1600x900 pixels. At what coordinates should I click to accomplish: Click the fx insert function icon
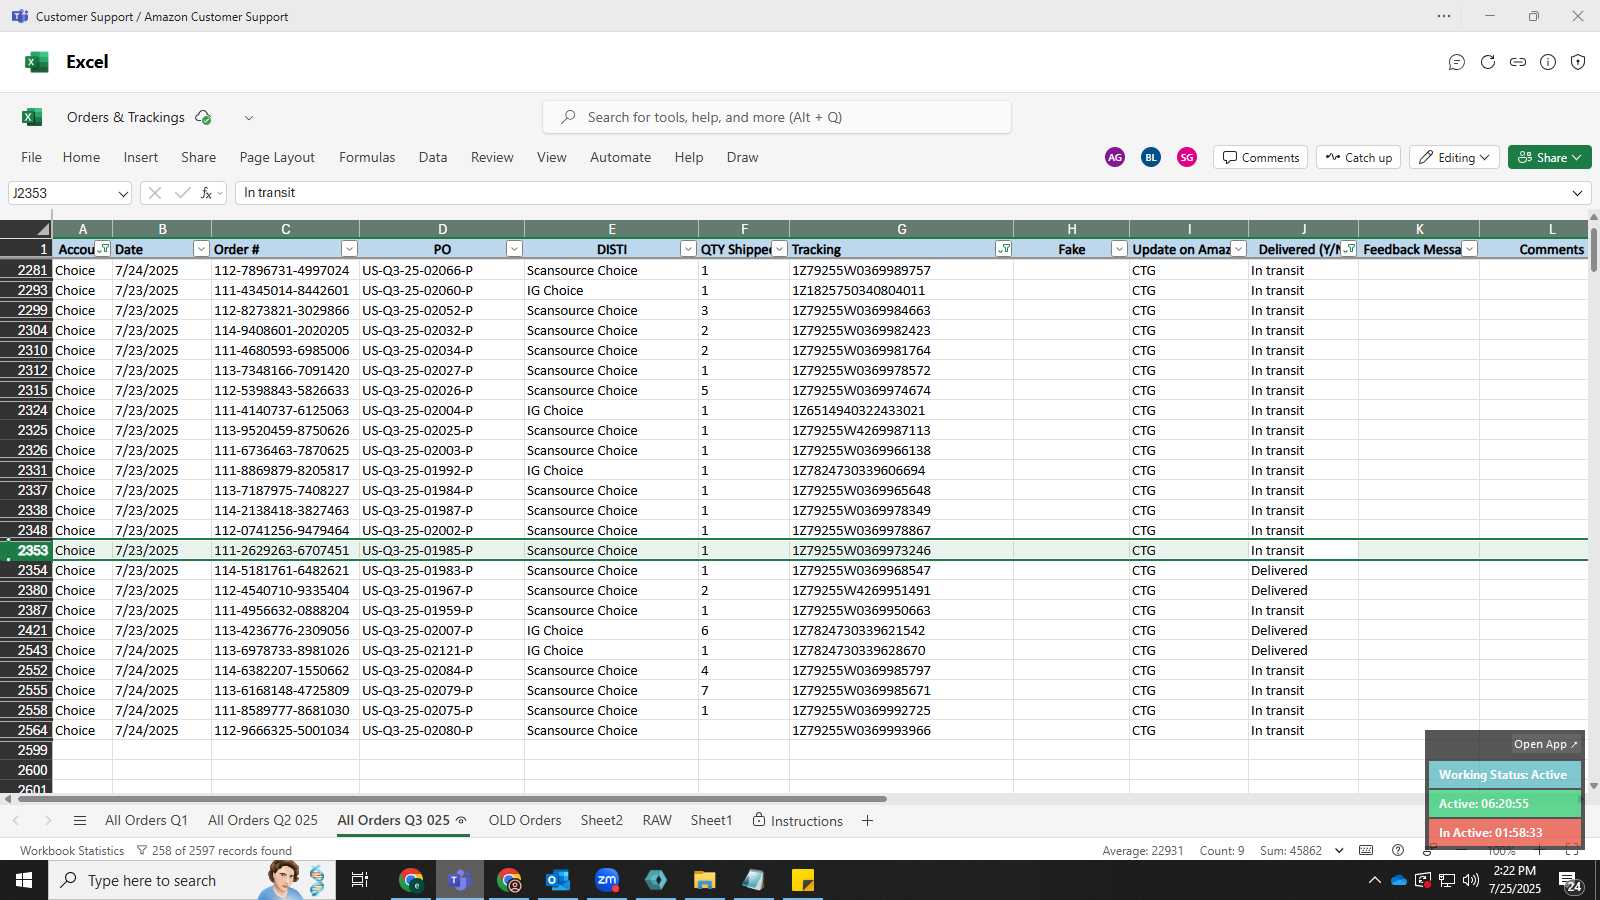tap(206, 193)
